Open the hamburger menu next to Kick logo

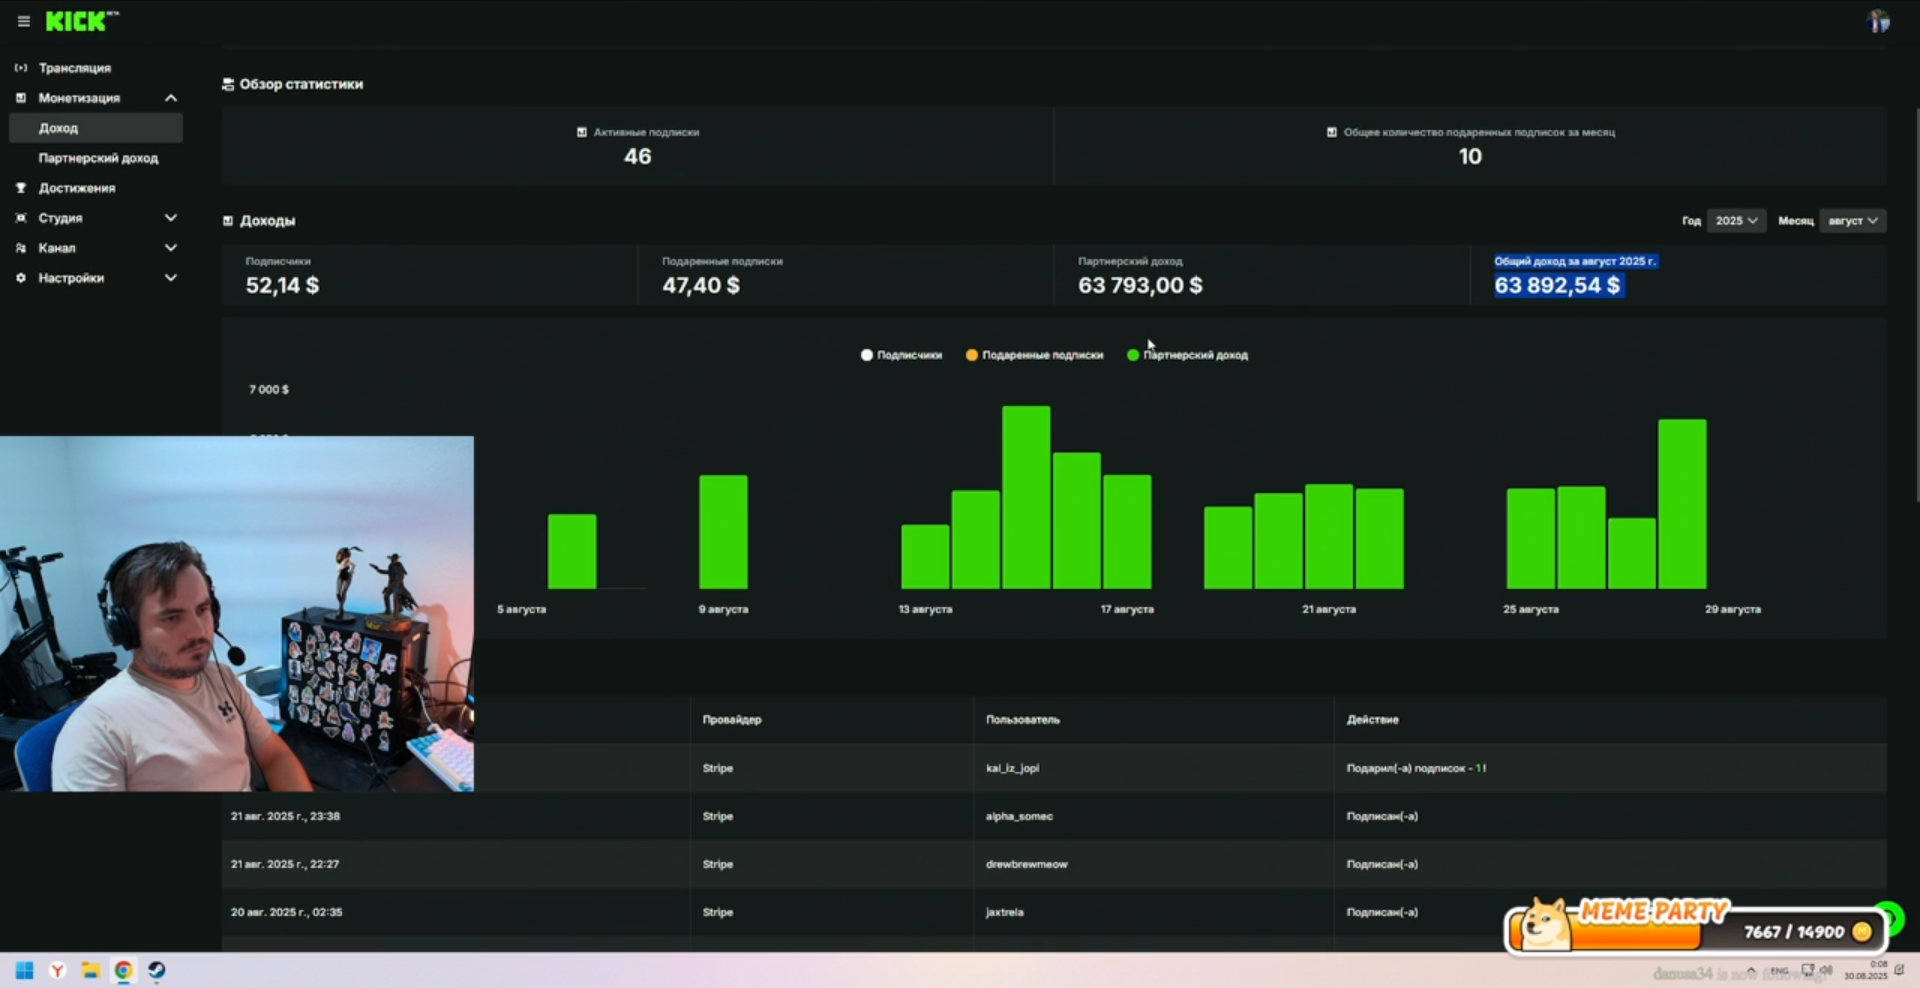tap(24, 21)
